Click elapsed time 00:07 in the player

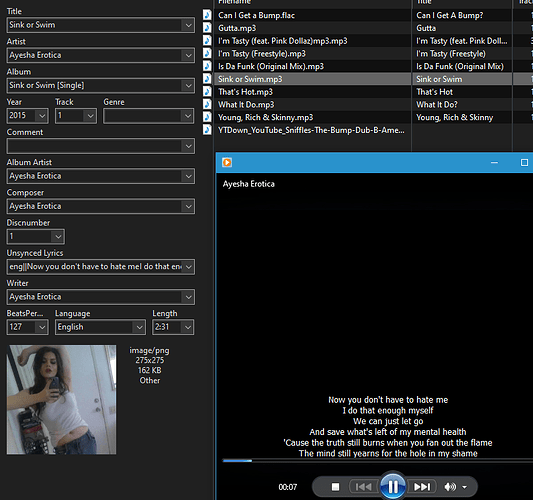(x=288, y=487)
